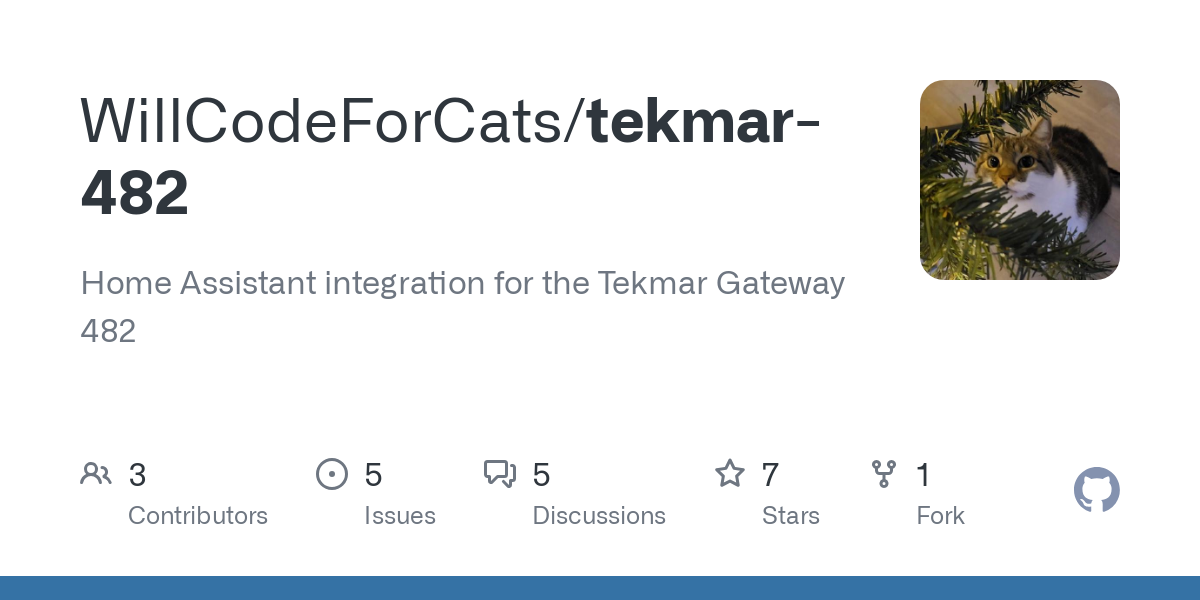Click the Contributors label
Viewport: 1200px width, 600px height.
click(x=198, y=516)
